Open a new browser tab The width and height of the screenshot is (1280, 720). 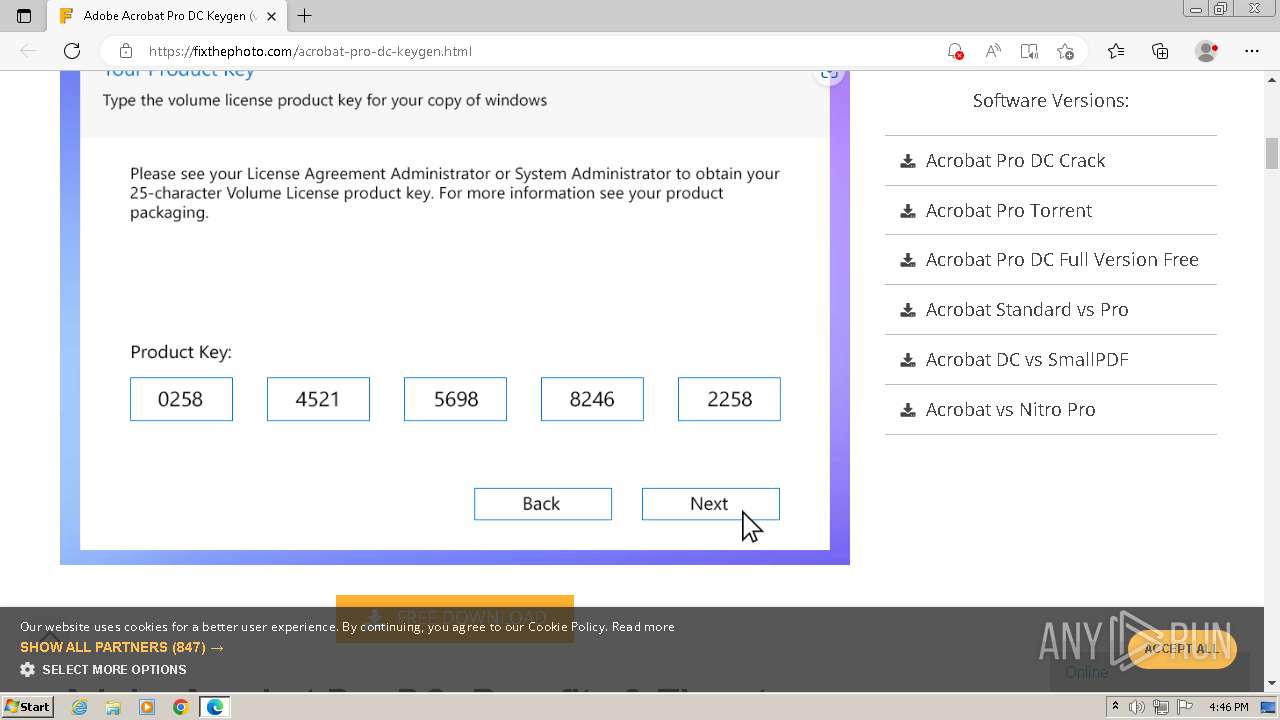[x=305, y=16]
